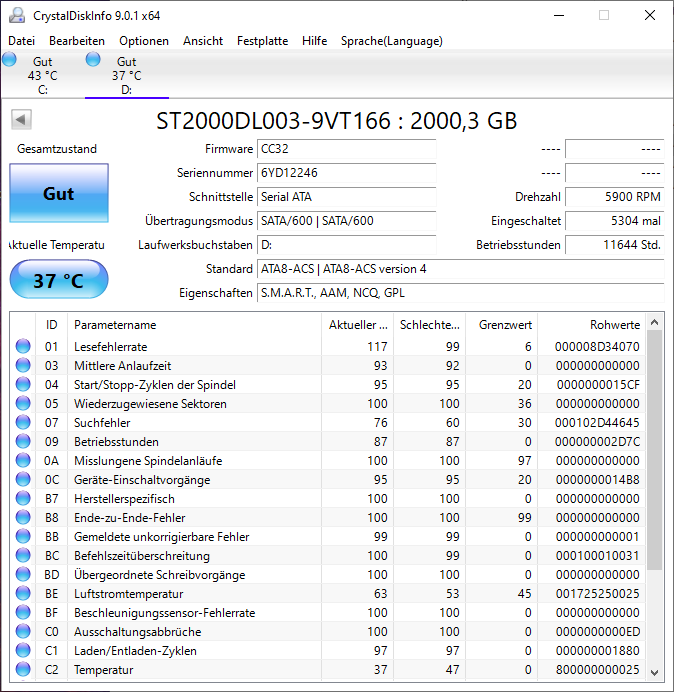
Task: Click the Laufwerksbuchstaben field D:
Action: click(346, 244)
